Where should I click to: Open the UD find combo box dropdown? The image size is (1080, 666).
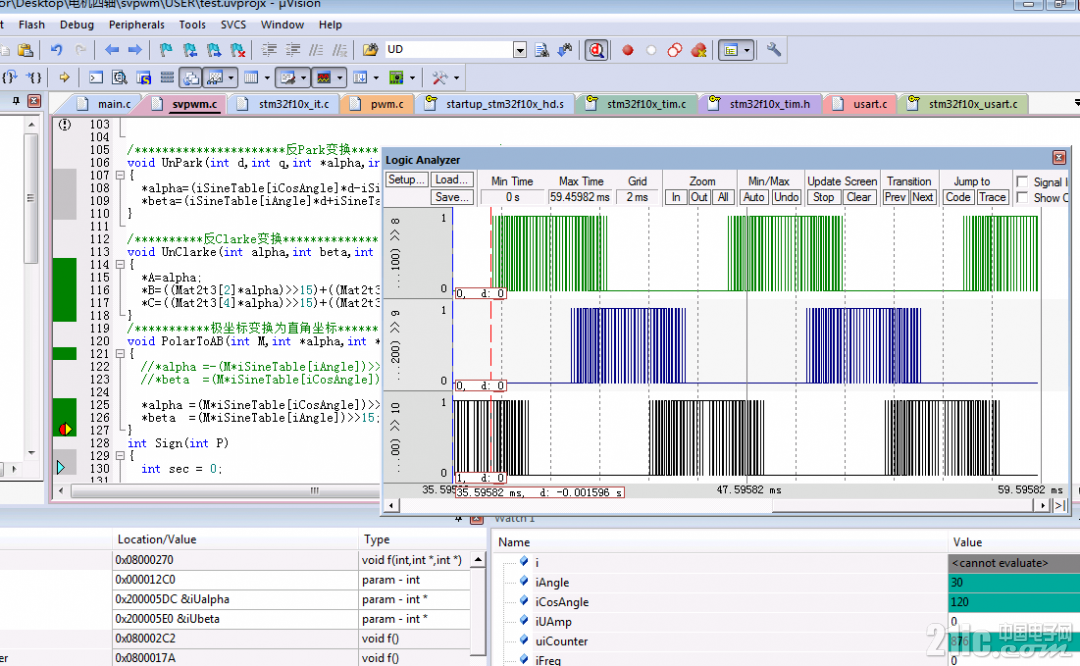pyautogui.click(x=520, y=50)
